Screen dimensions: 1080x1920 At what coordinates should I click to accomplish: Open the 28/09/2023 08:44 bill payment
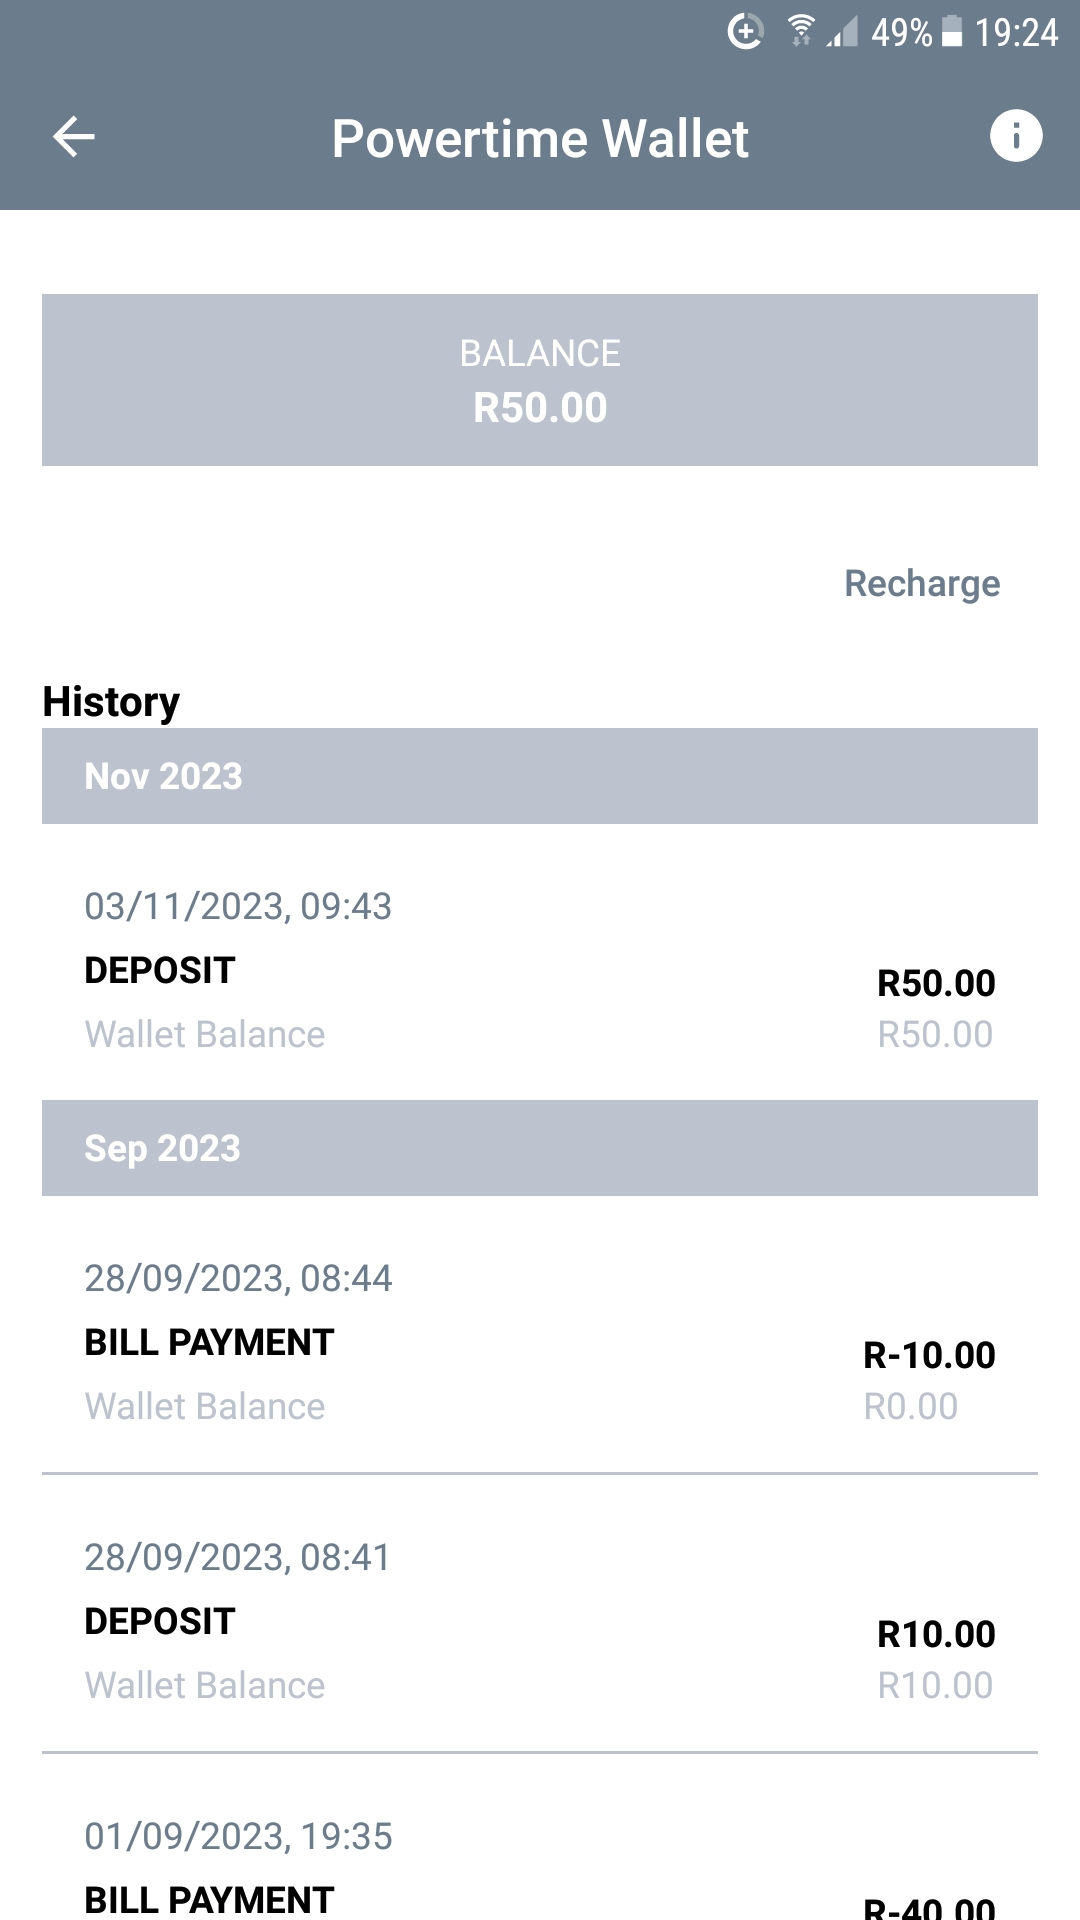(x=540, y=1342)
